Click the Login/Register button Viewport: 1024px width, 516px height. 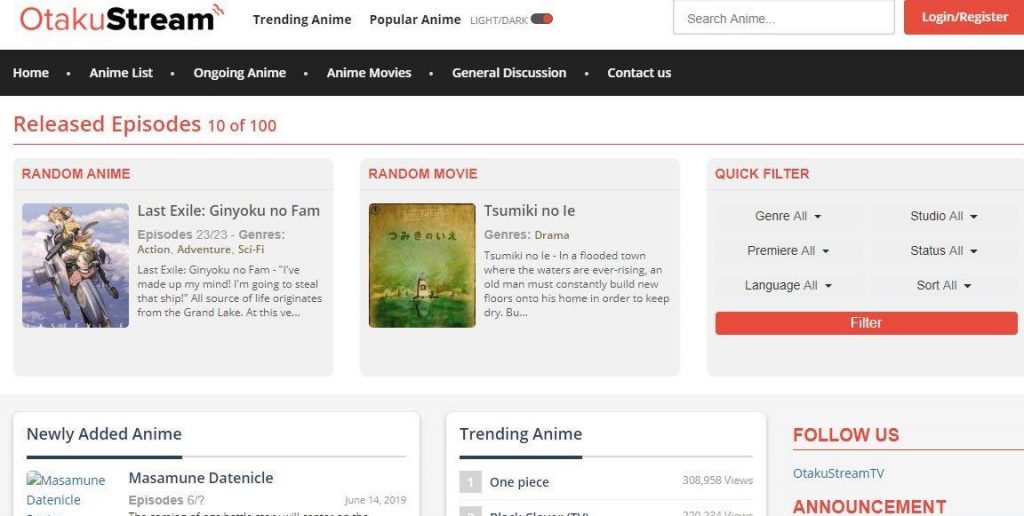click(964, 18)
